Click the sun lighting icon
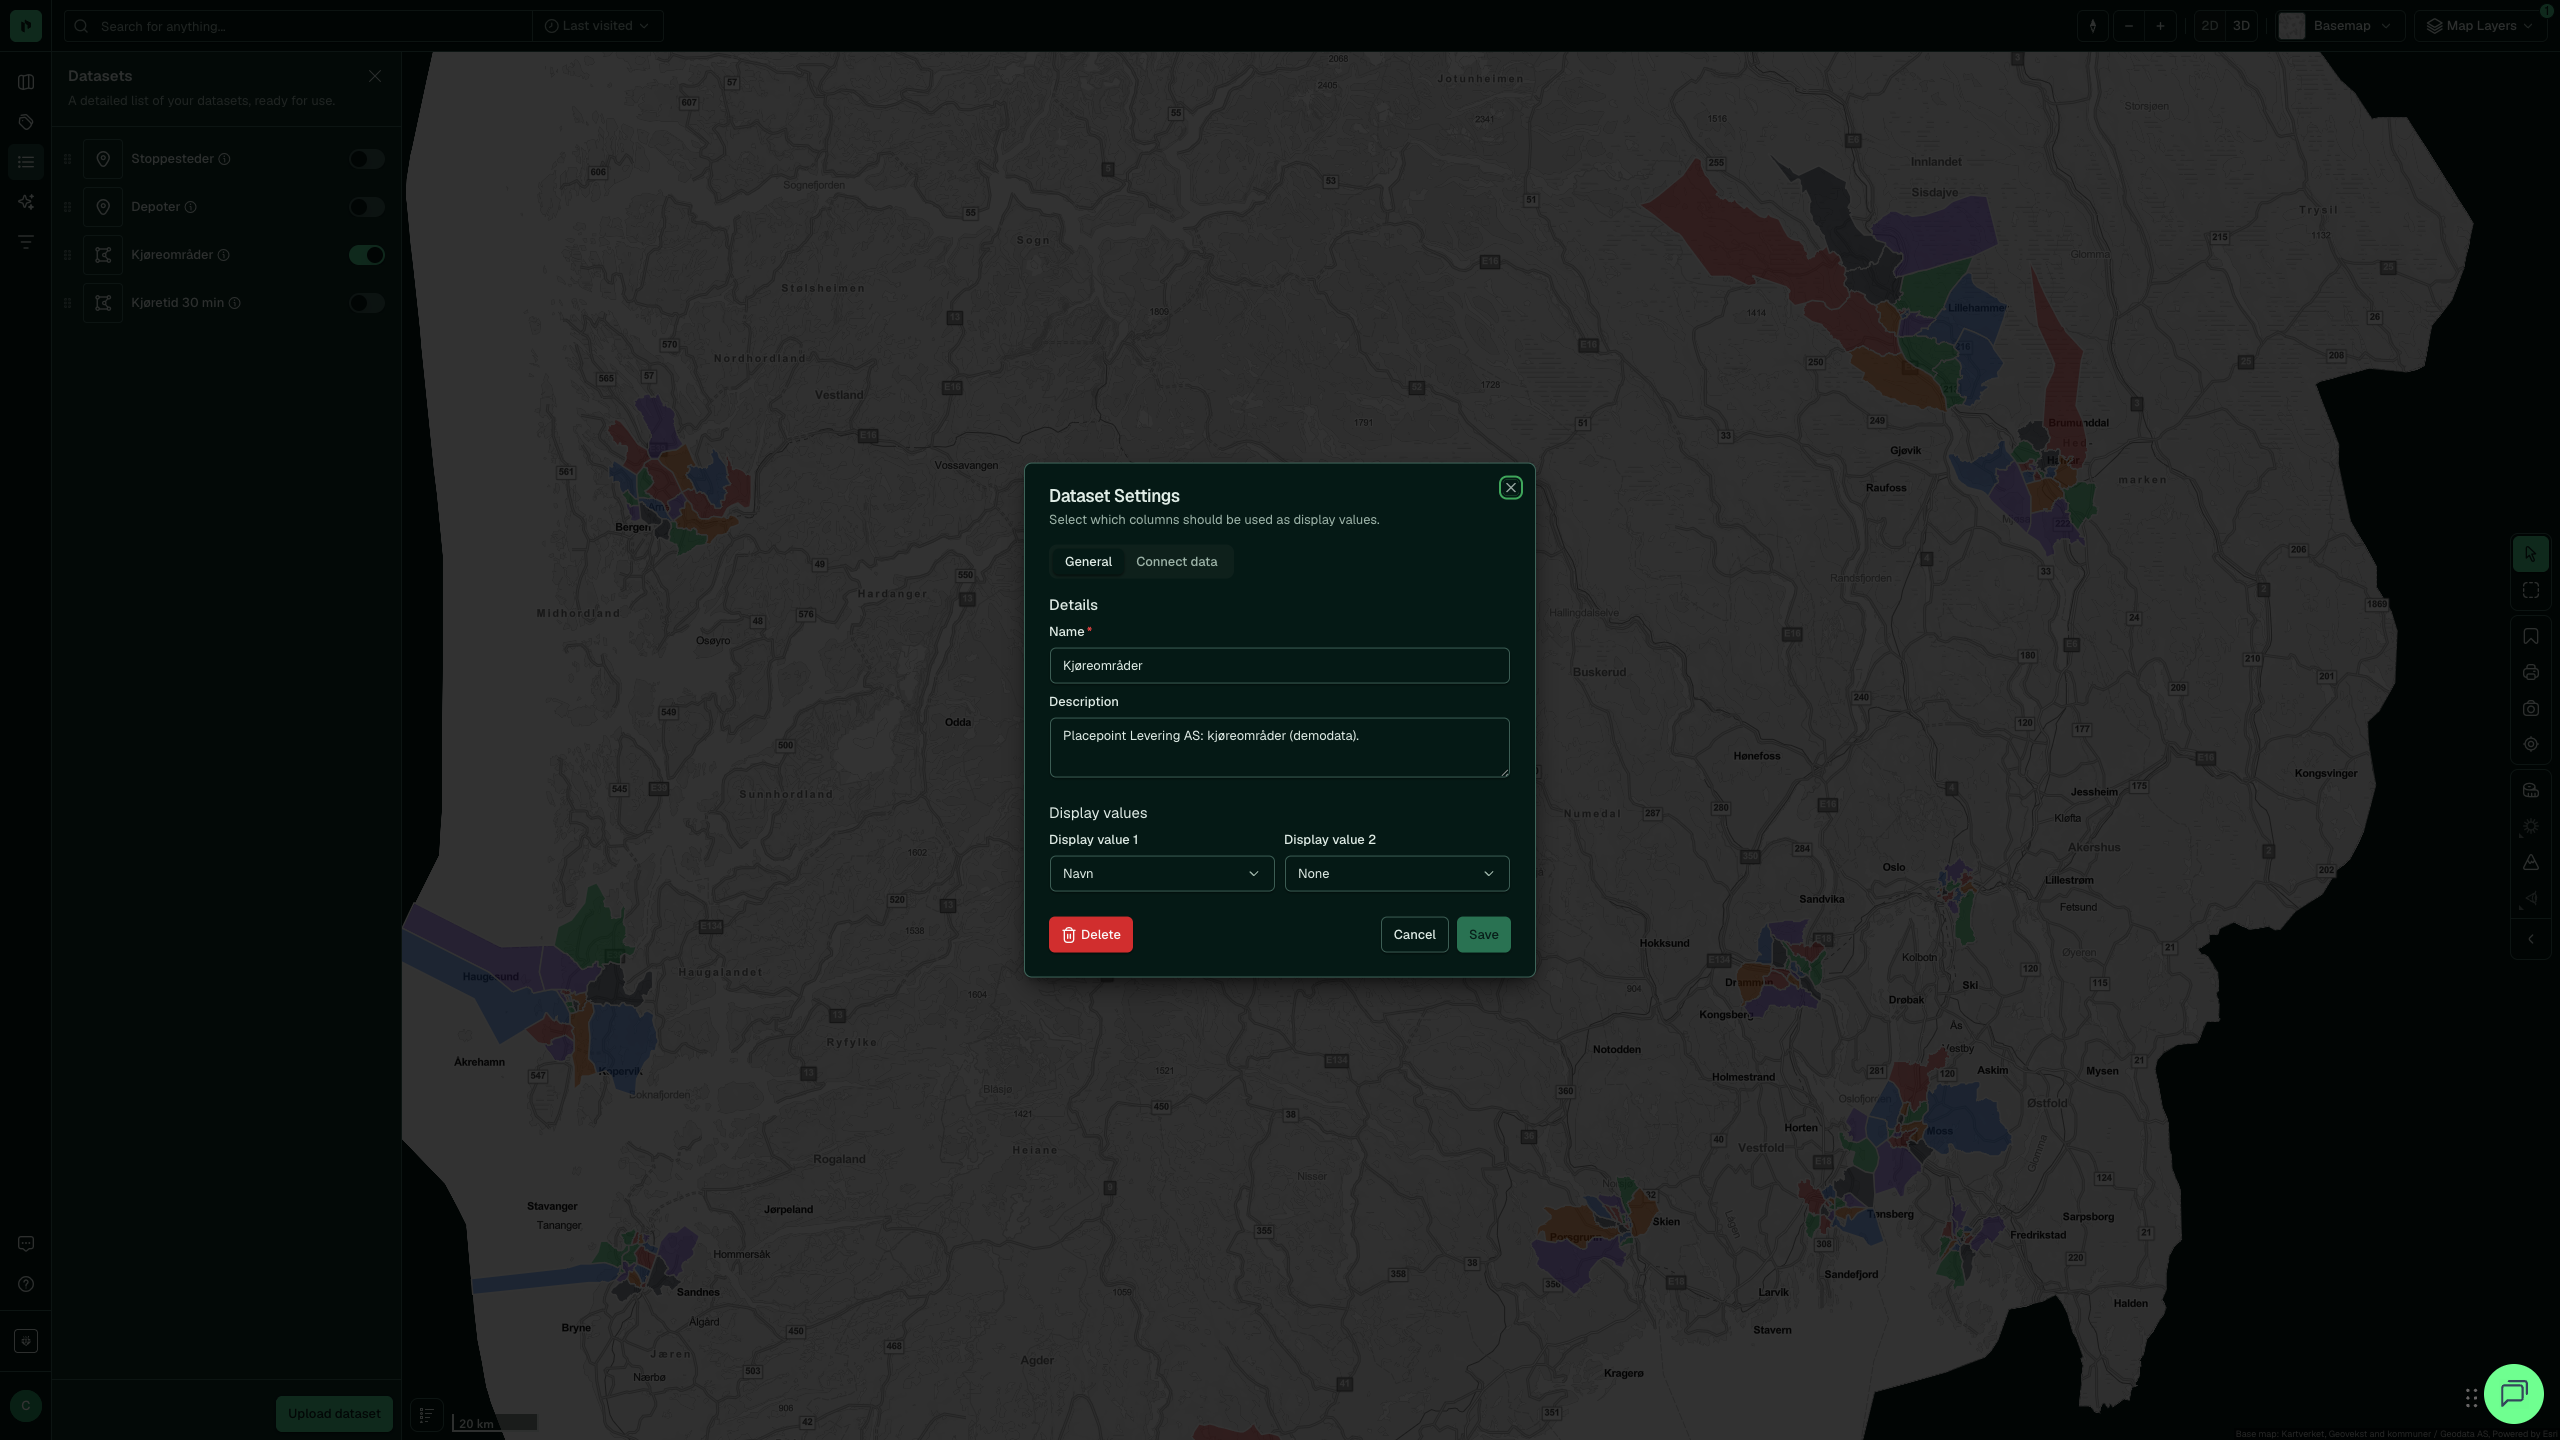Viewport: 2560px width, 1440px height. click(2531, 827)
